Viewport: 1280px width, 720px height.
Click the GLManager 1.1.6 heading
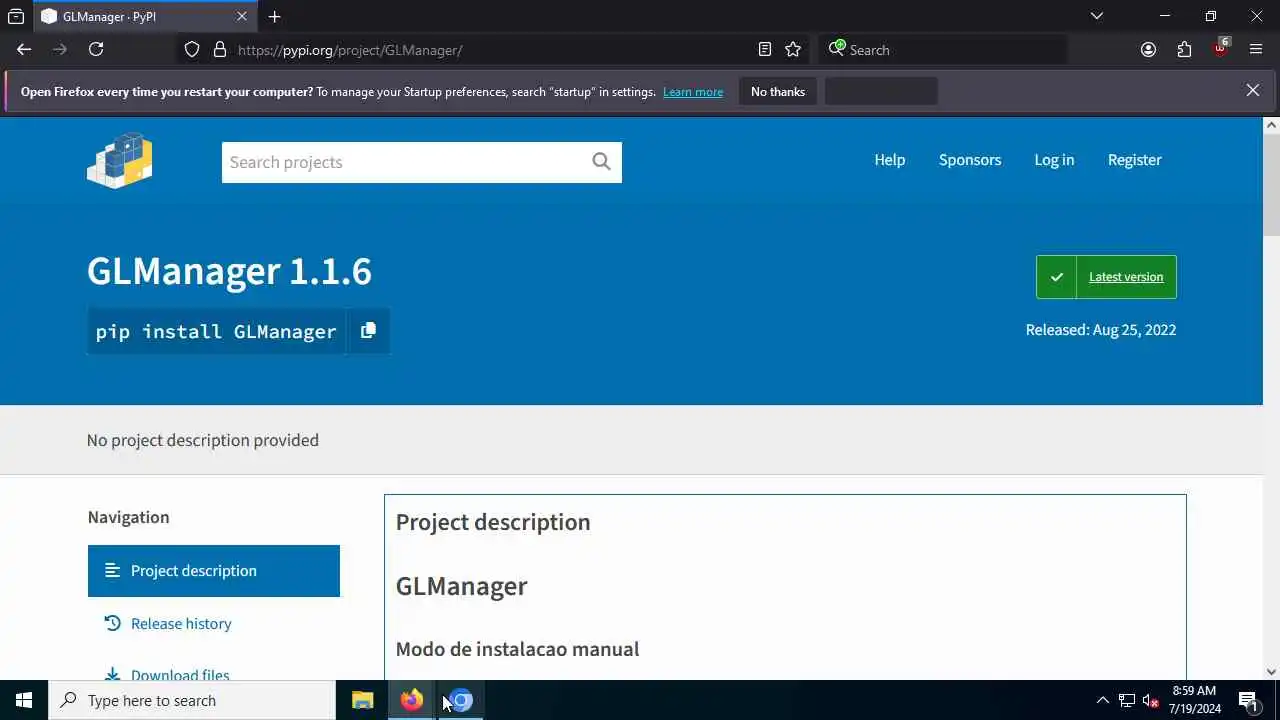[x=229, y=271]
